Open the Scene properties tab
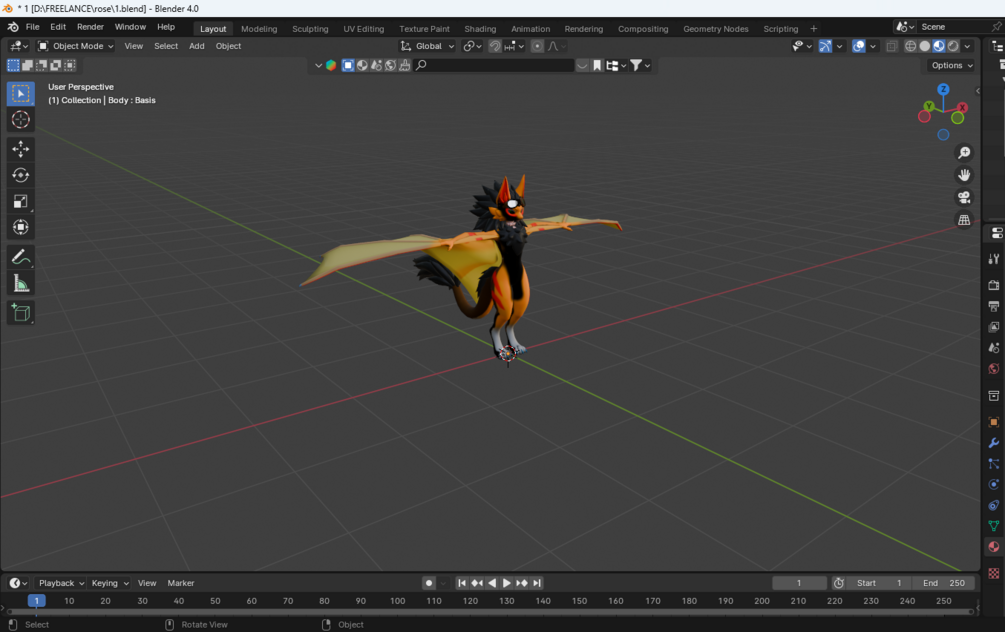The width and height of the screenshot is (1005, 632). tap(994, 347)
